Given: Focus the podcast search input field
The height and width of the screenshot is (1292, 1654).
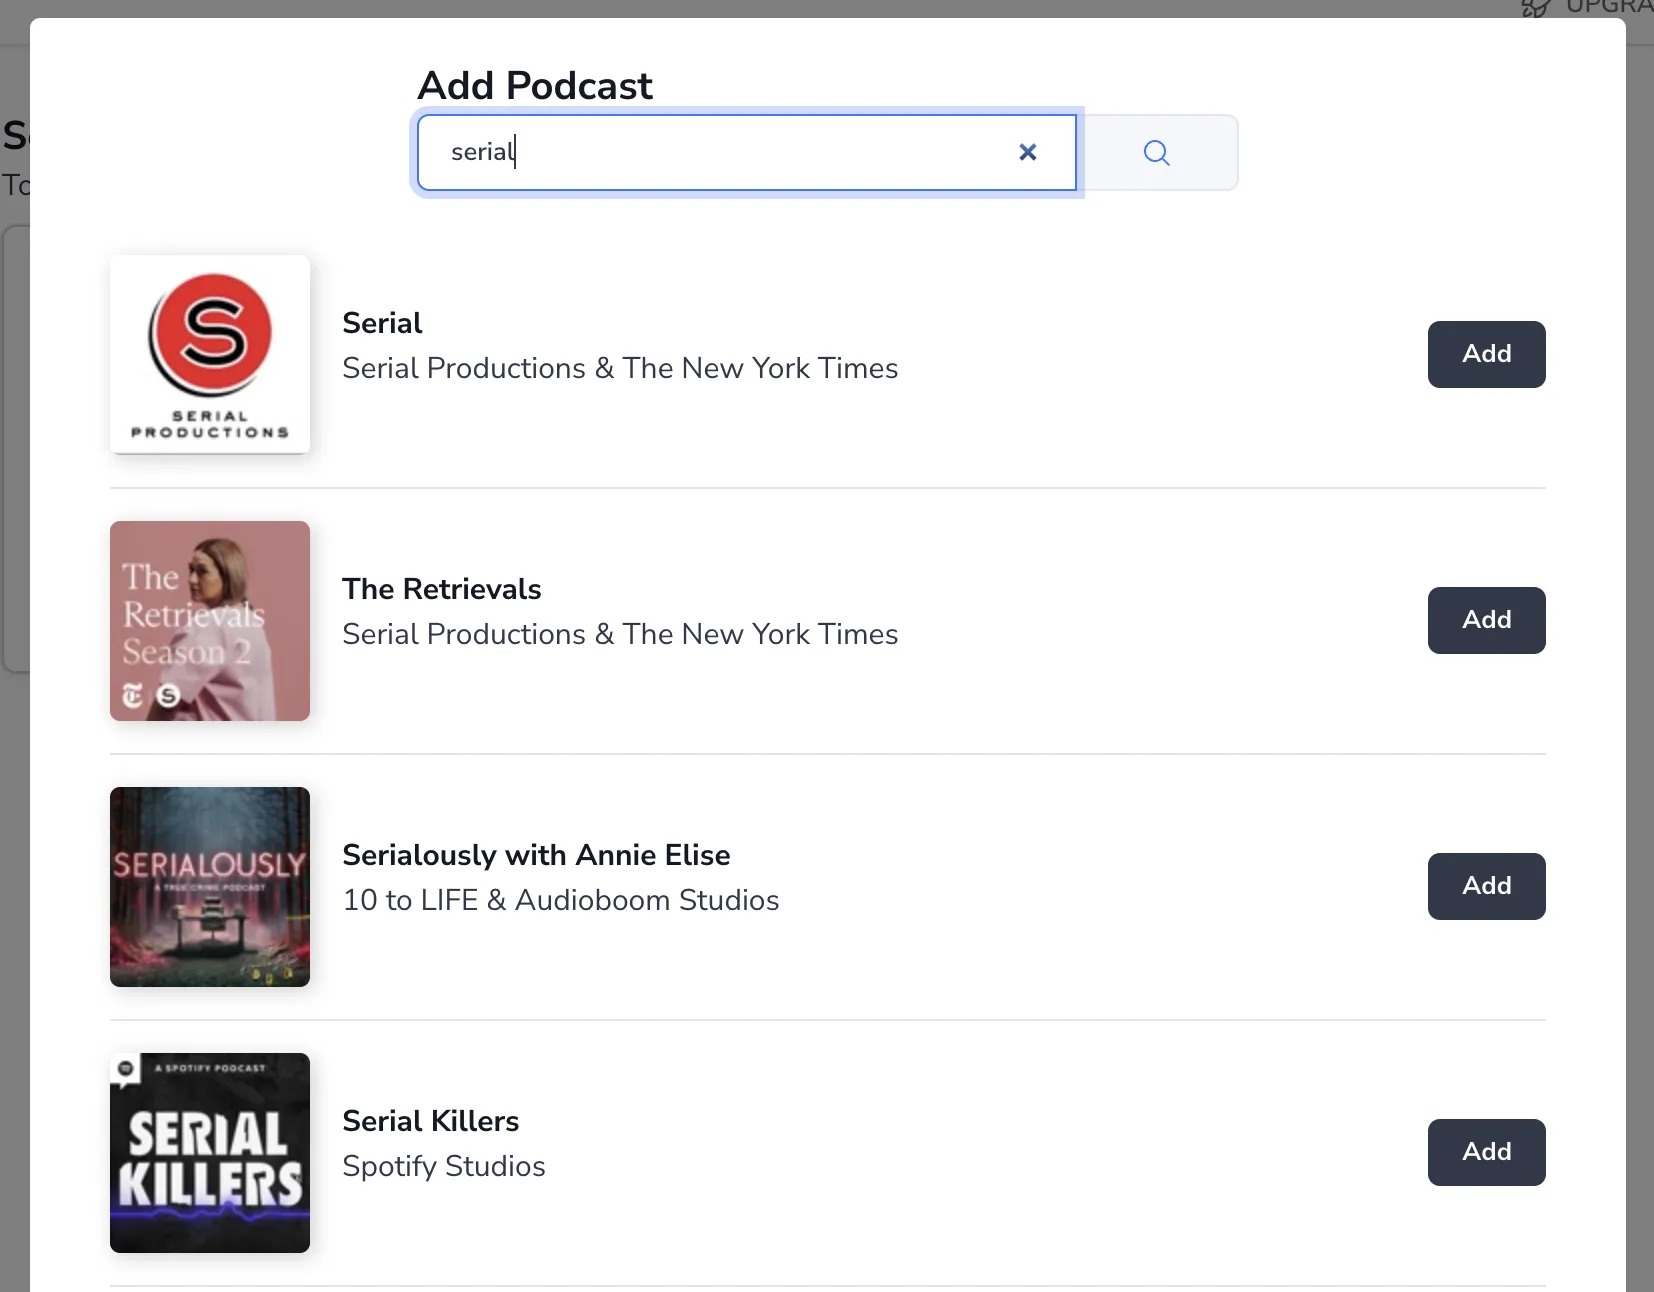Looking at the screenshot, I should [x=746, y=152].
